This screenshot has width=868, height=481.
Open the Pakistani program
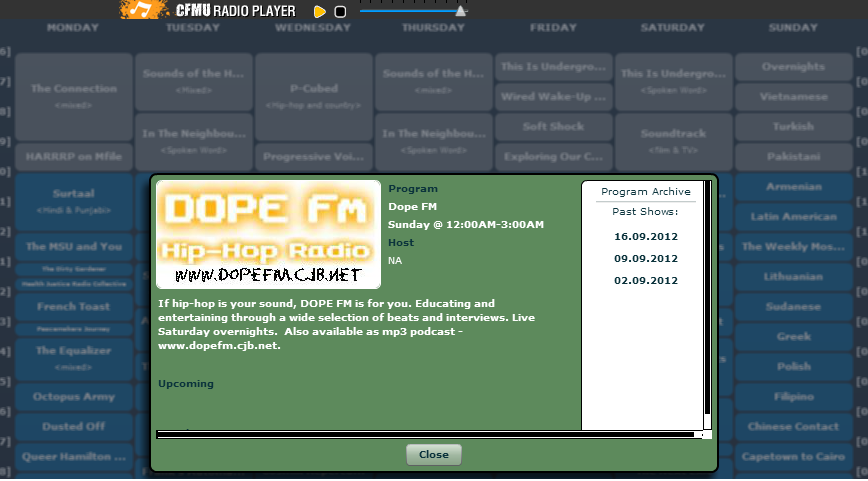(x=794, y=157)
